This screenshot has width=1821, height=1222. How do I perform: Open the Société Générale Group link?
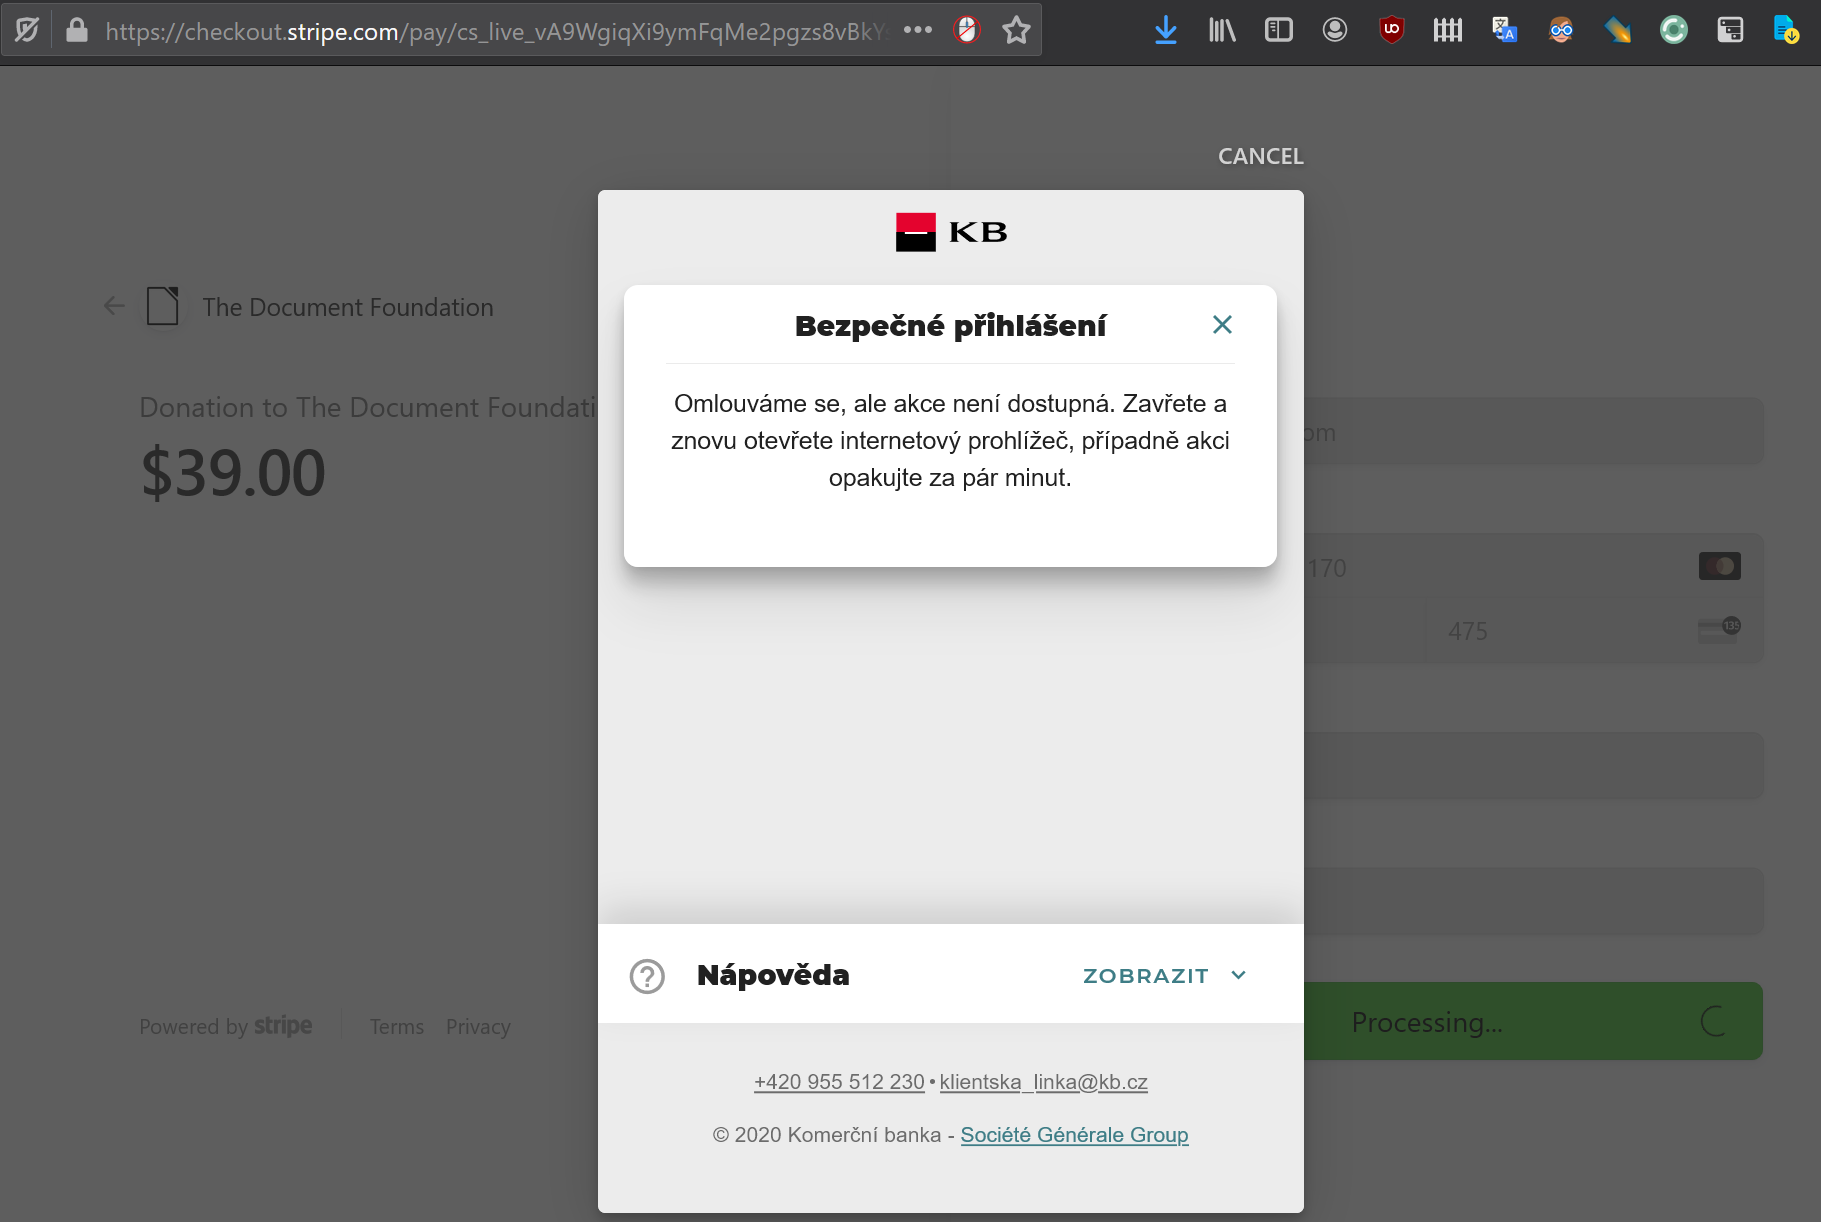tap(1074, 1135)
